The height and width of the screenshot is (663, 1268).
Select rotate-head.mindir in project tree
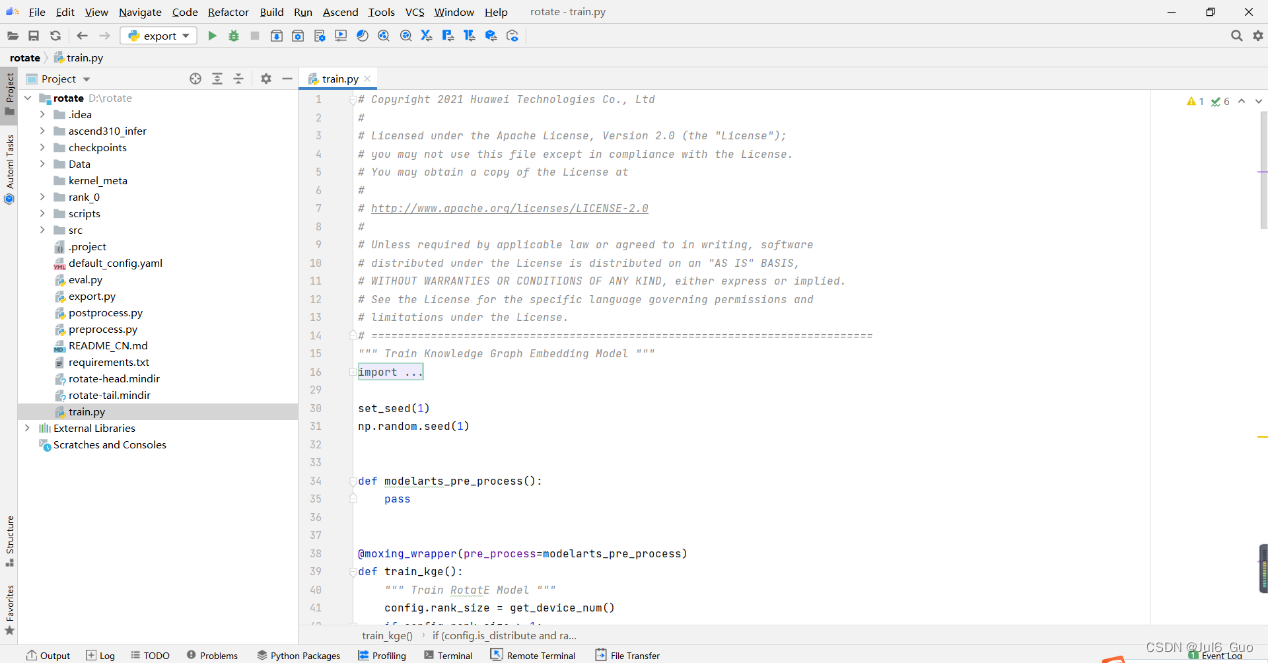114,379
